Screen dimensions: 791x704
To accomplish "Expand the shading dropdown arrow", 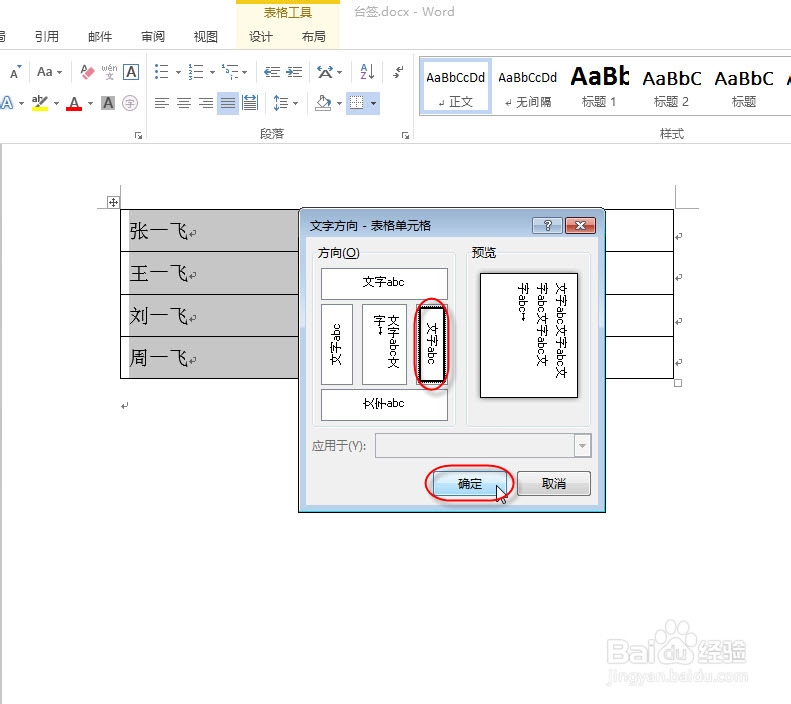I will click(x=340, y=103).
